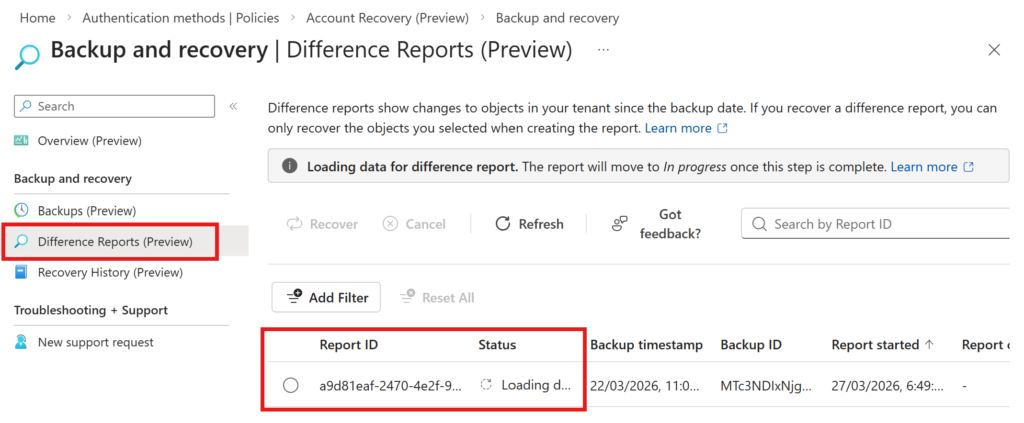The width and height of the screenshot is (1024, 423).
Task: Collapse the sidebar with double-chevron
Action: 233,106
